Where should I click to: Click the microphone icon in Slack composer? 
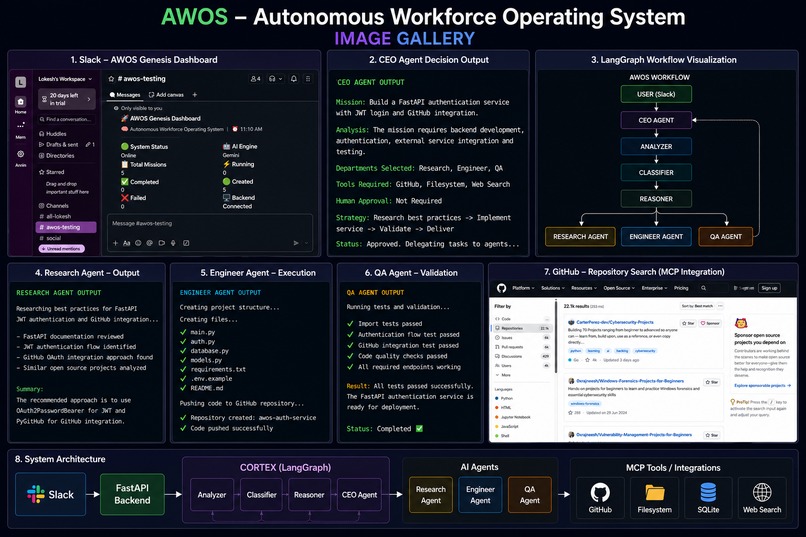pyautogui.click(x=173, y=243)
